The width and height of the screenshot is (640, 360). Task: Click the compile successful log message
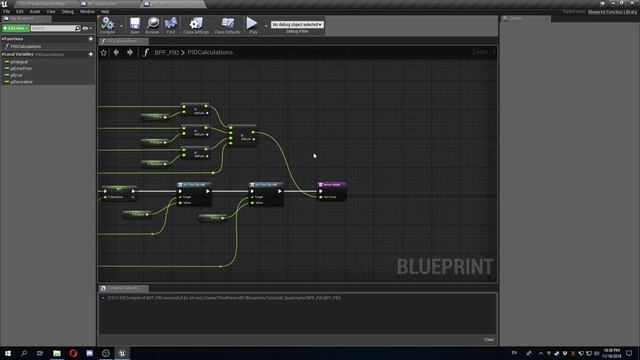point(224,298)
